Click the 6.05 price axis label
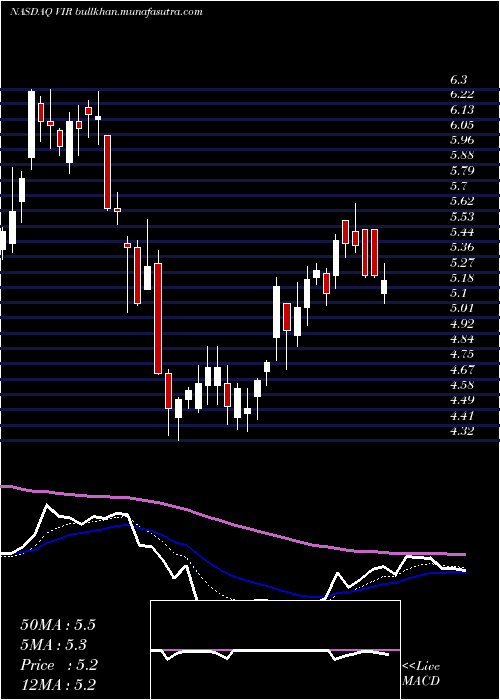Image resolution: width=500 pixels, height=700 pixels. [x=462, y=125]
